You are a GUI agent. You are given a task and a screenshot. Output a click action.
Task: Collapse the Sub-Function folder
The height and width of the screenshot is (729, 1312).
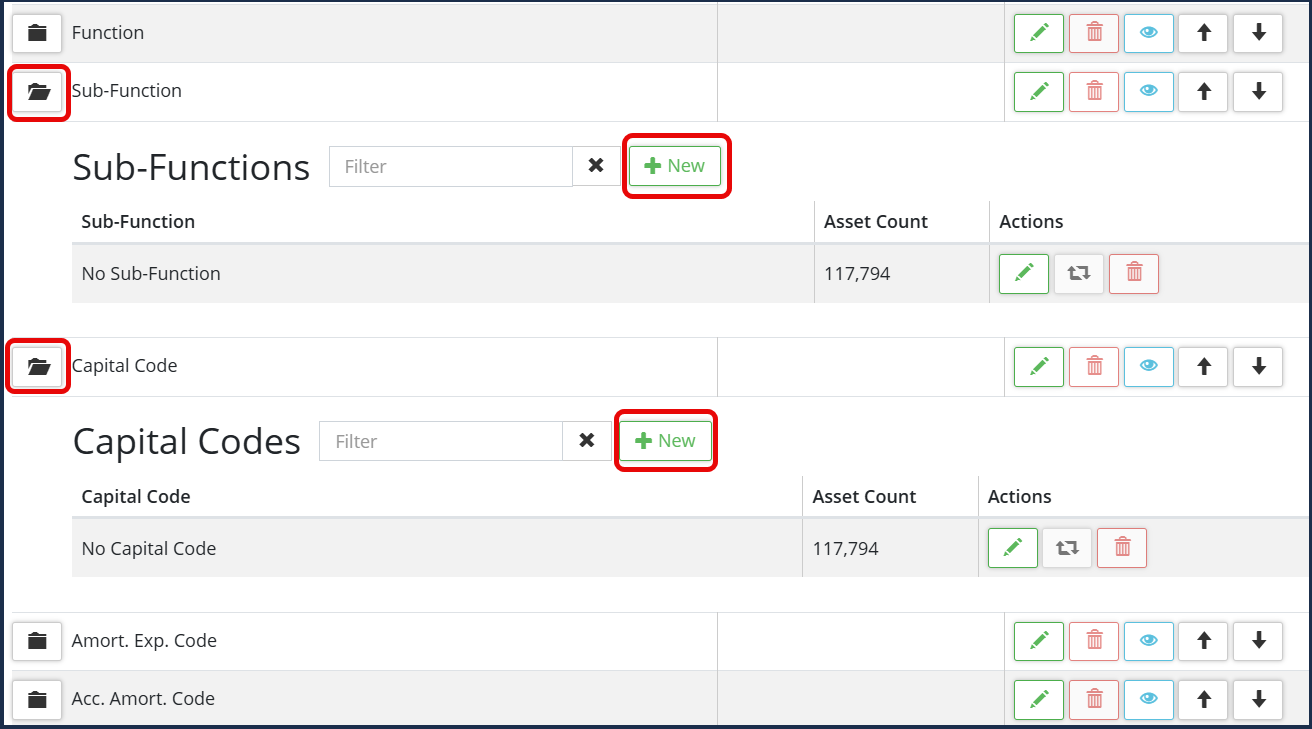pyautogui.click(x=38, y=92)
